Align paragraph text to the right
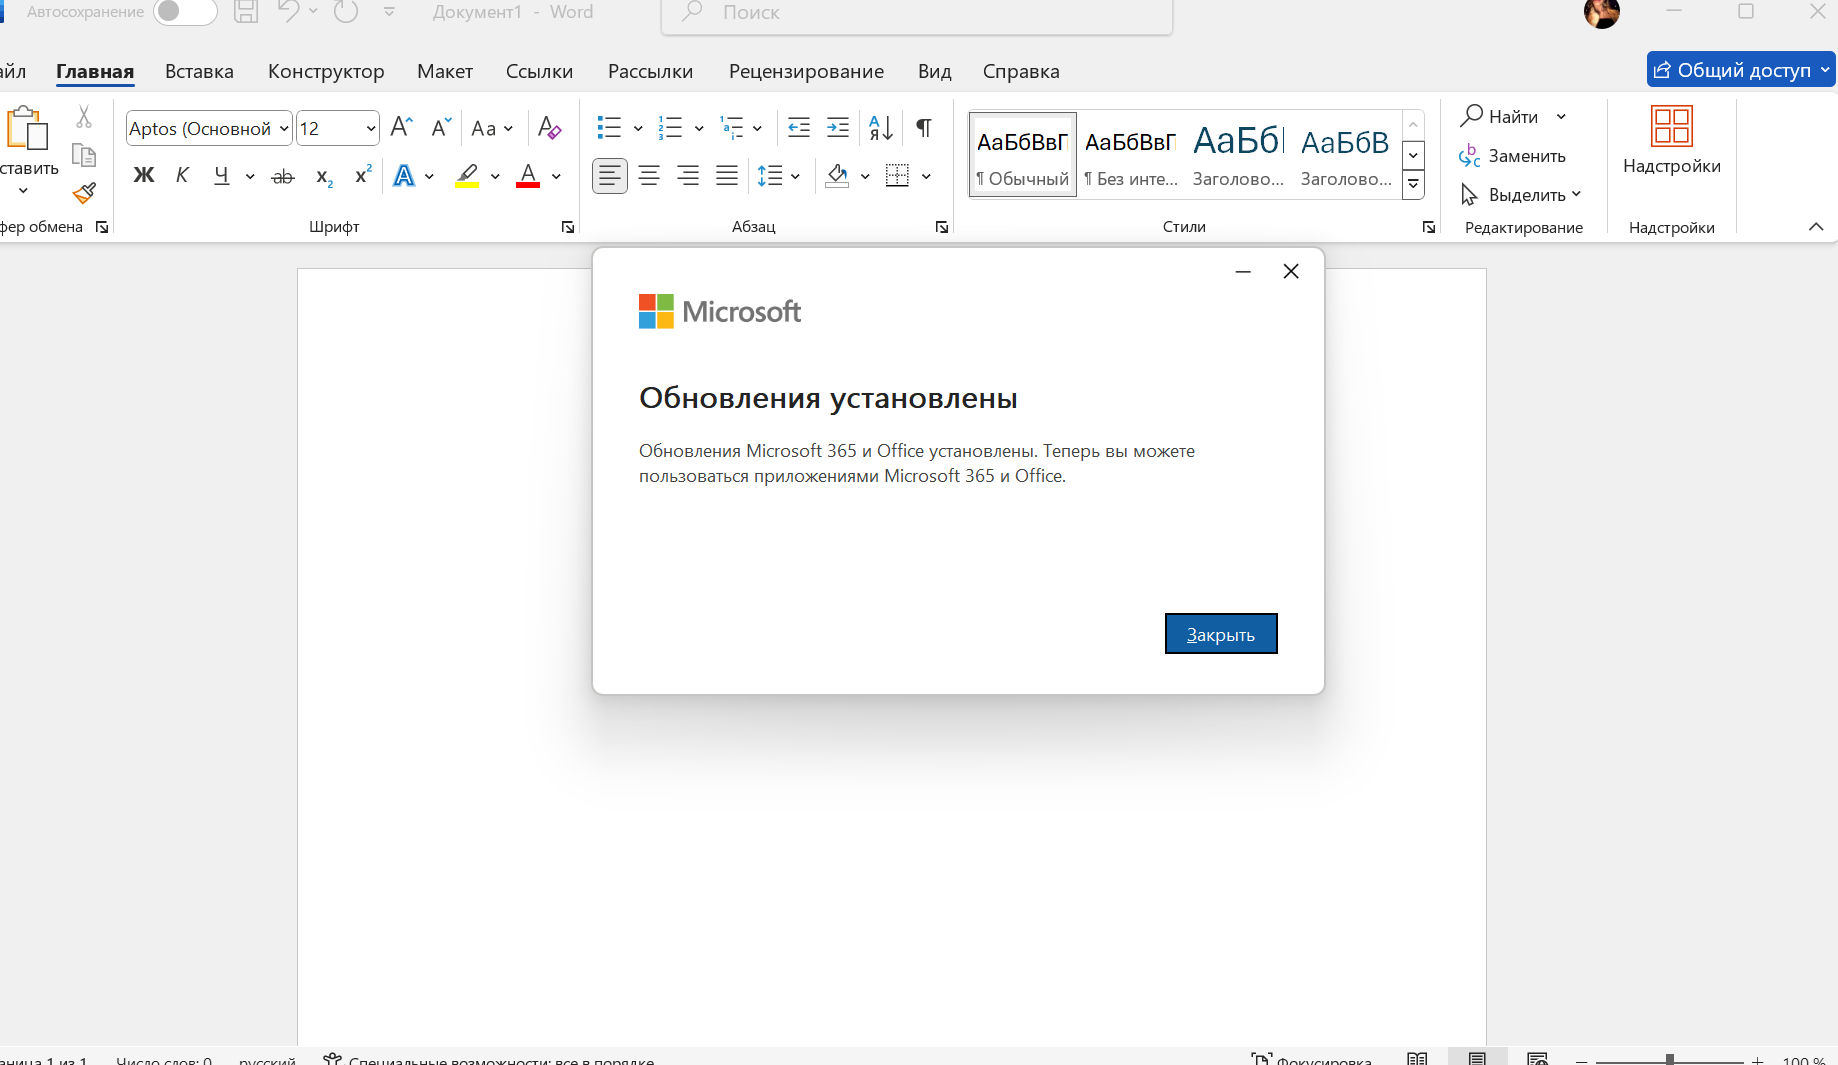The height and width of the screenshot is (1065, 1838). tap(688, 176)
